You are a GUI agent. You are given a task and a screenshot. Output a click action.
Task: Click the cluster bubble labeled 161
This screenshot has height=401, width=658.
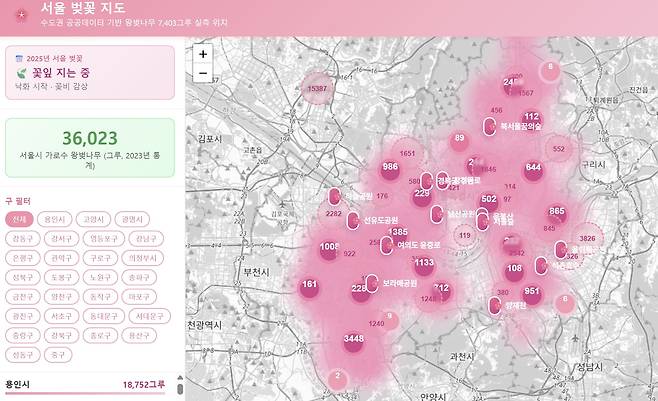(x=309, y=286)
